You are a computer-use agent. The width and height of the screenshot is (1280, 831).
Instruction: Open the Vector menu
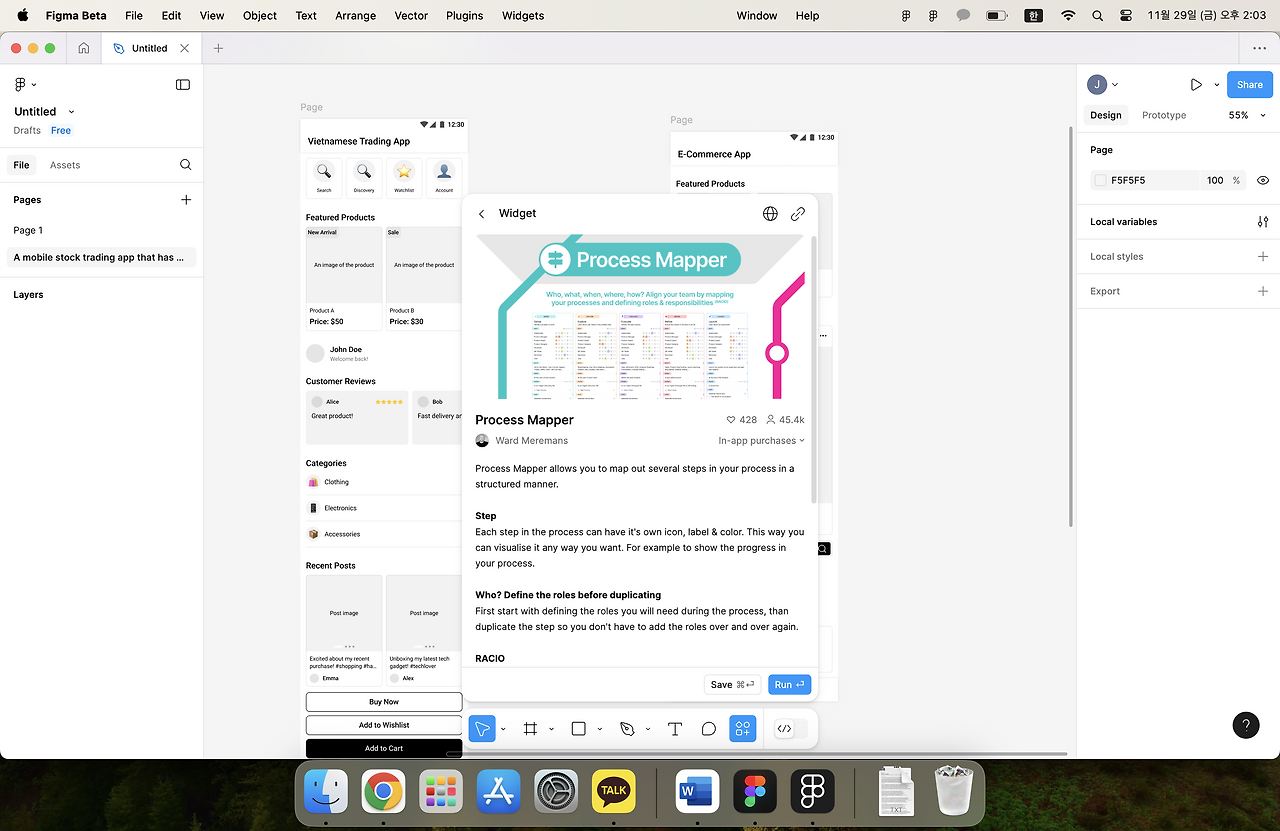[411, 16]
